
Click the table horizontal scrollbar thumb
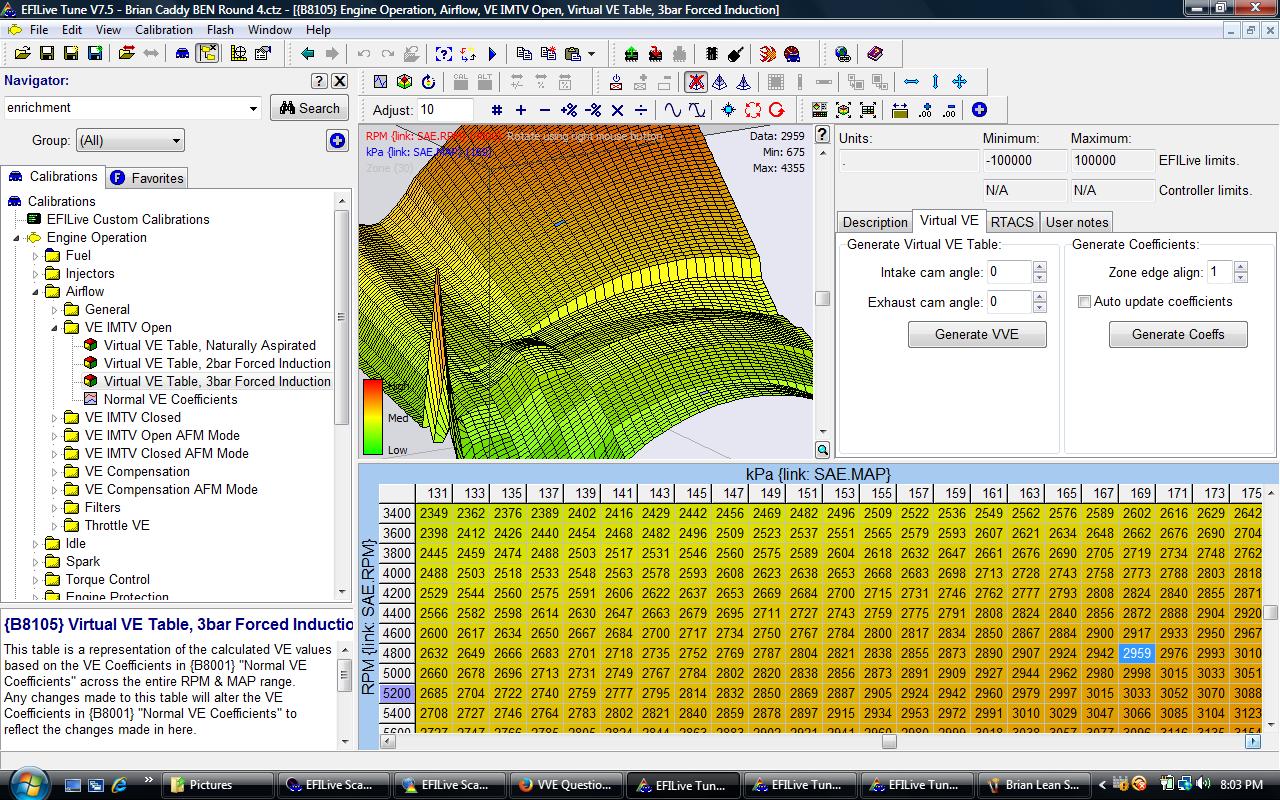pos(888,742)
